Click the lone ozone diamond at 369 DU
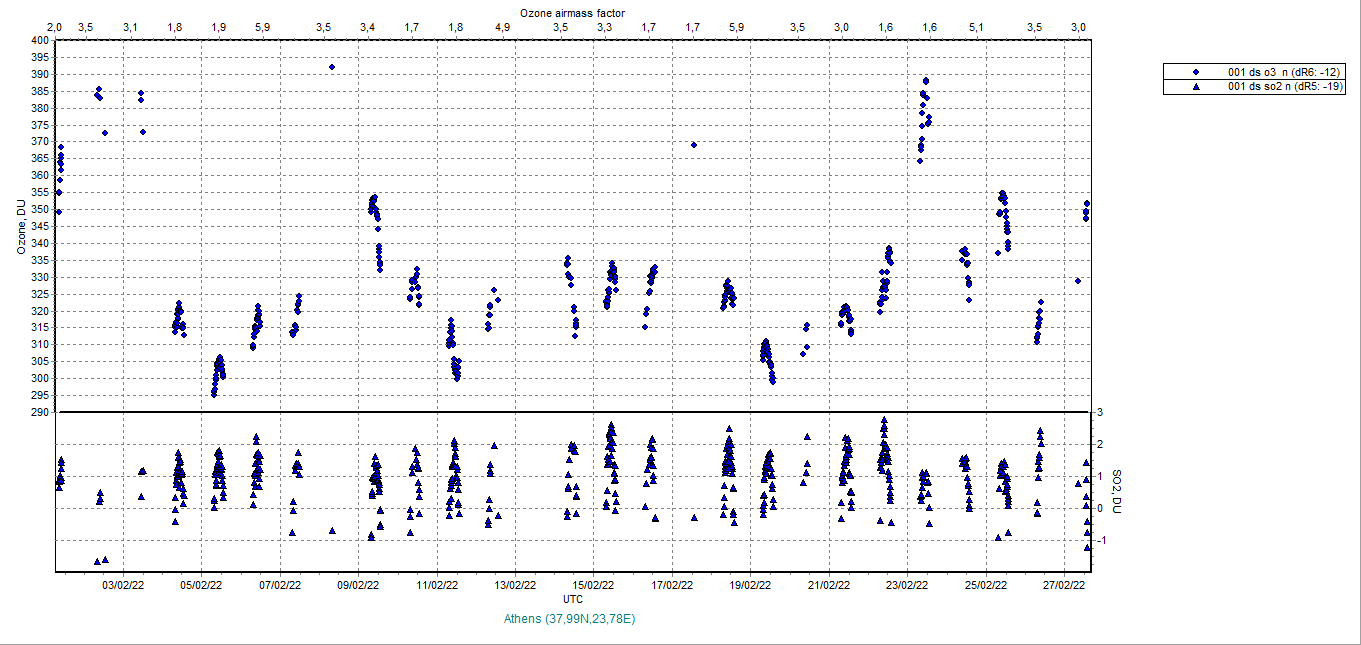 point(694,145)
